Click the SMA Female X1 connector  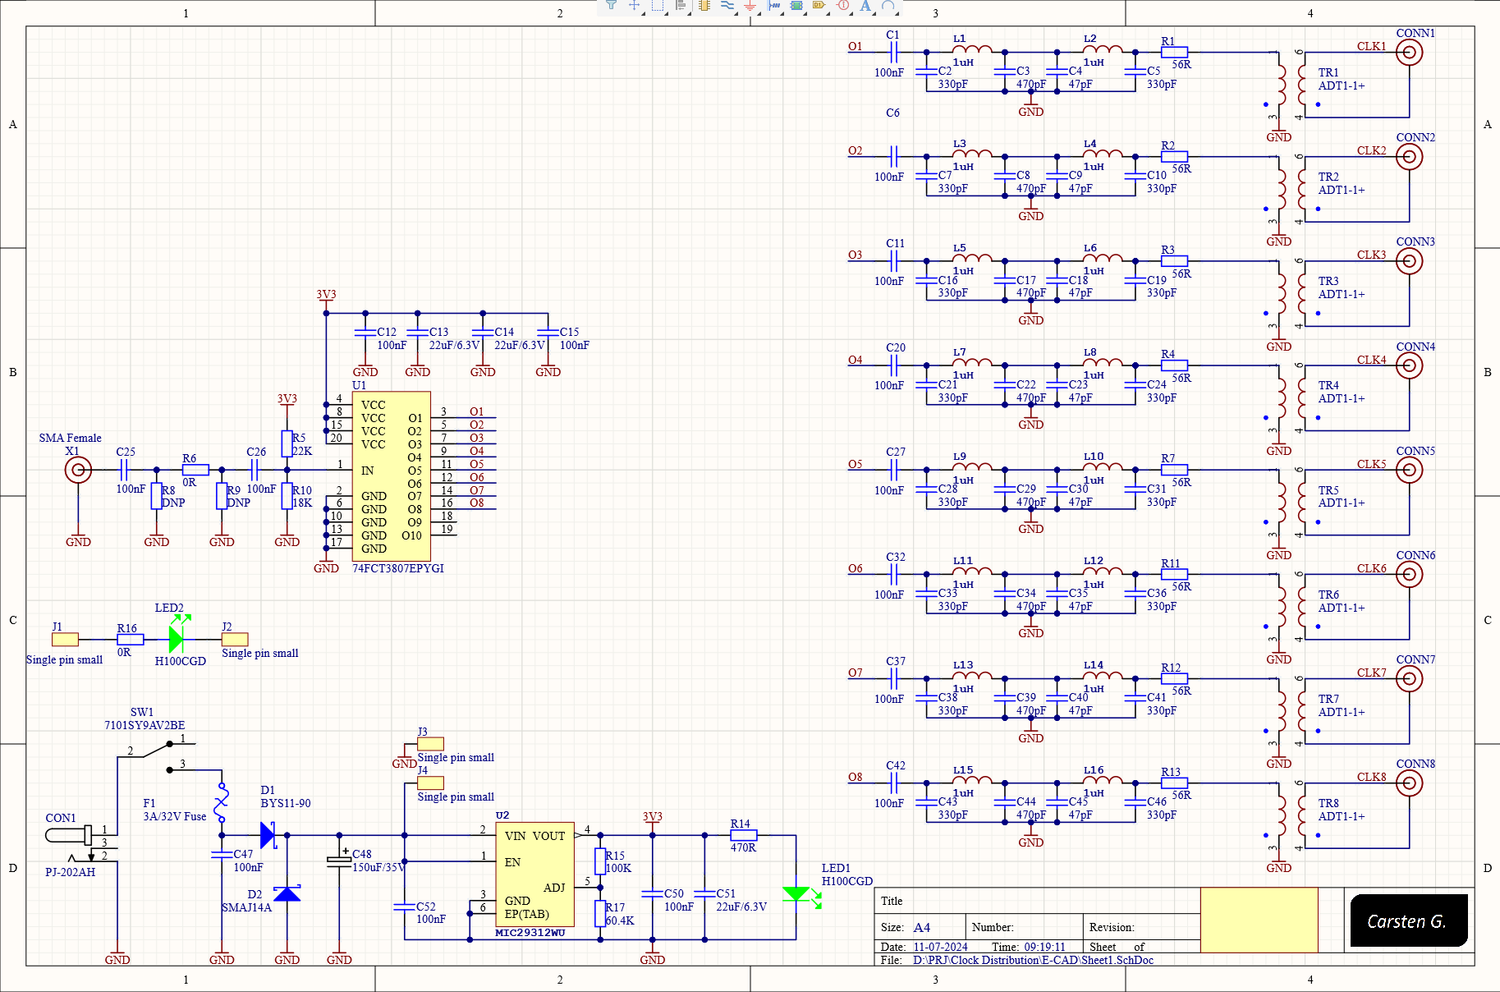78,470
